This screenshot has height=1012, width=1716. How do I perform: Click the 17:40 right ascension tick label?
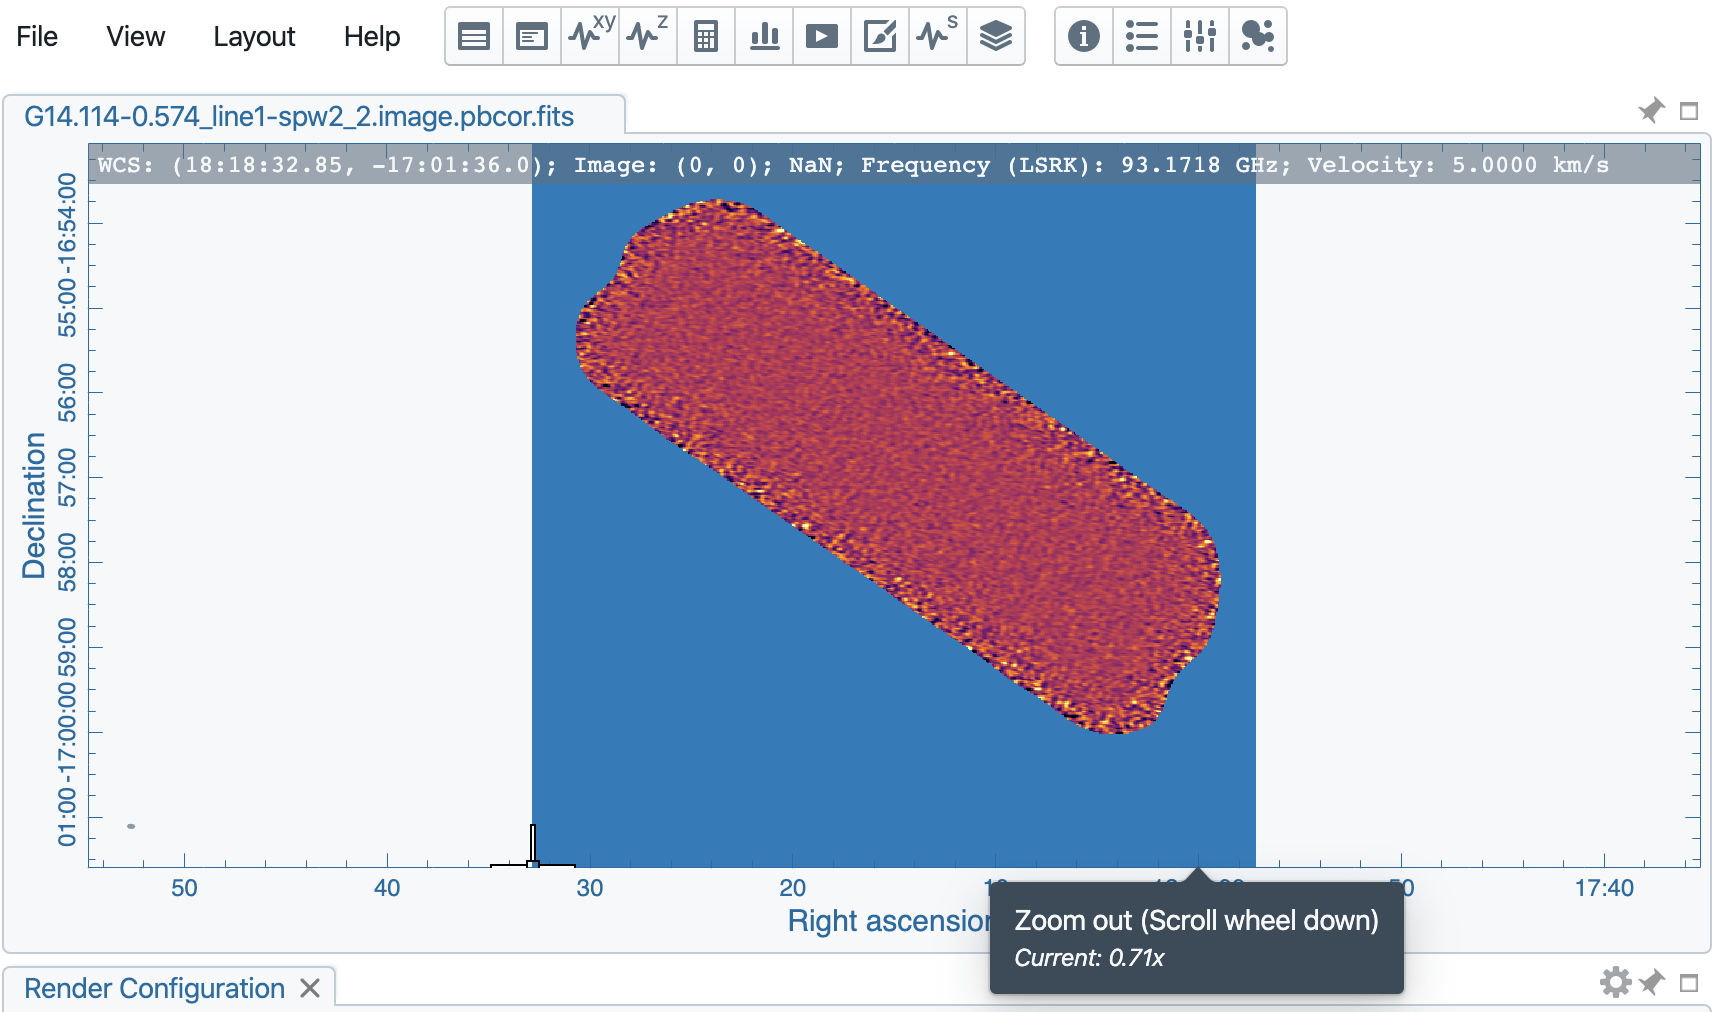pos(1604,888)
